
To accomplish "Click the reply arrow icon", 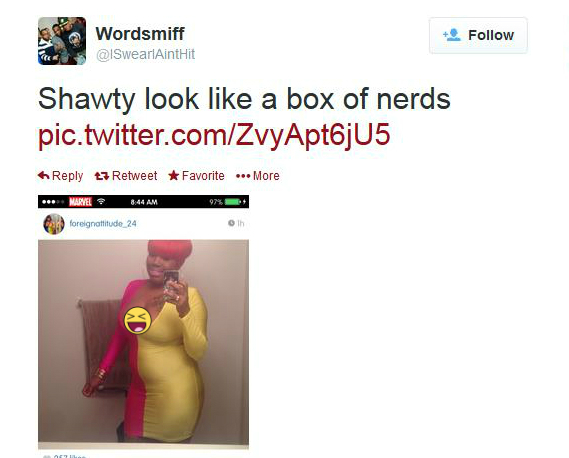I will click(x=44, y=176).
